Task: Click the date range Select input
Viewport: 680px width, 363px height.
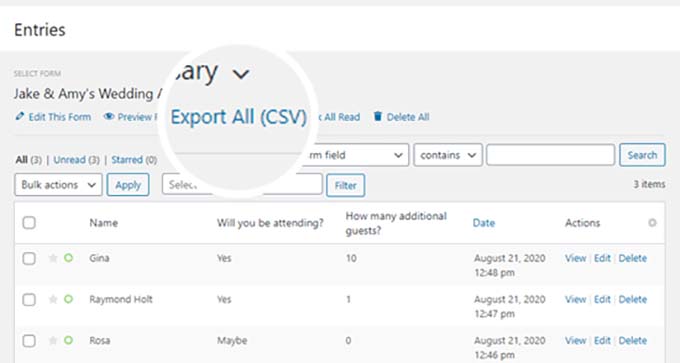Action: click(x=242, y=185)
